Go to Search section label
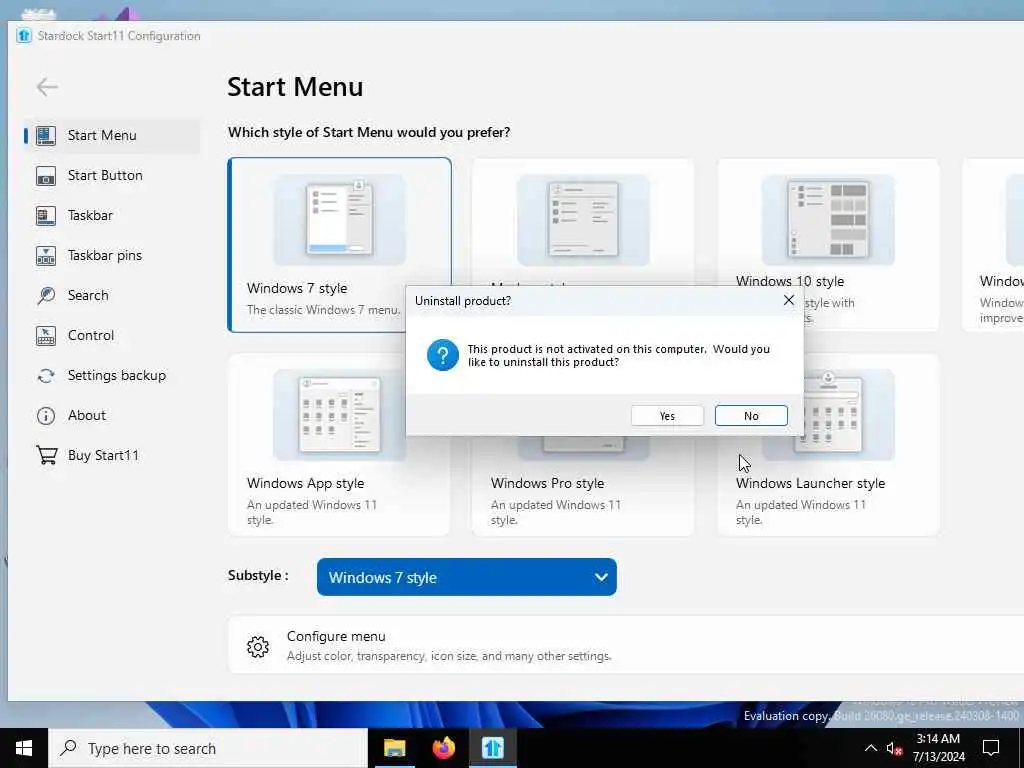 pyautogui.click(x=88, y=295)
